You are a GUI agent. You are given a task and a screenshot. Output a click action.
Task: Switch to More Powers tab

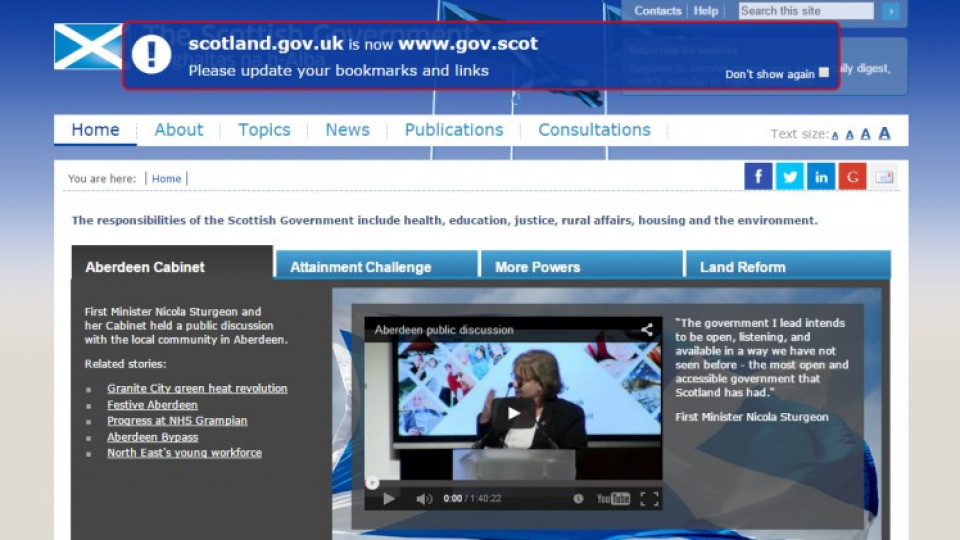tap(582, 265)
